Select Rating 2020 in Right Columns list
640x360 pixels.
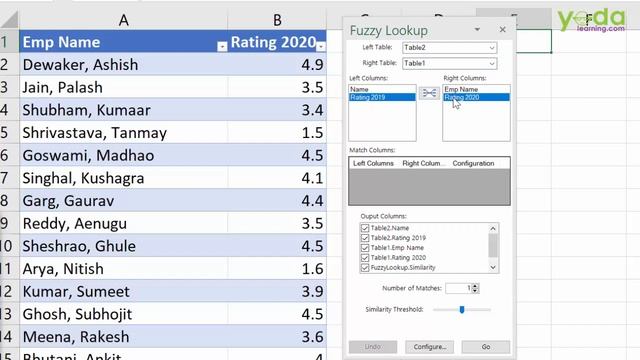click(476, 97)
